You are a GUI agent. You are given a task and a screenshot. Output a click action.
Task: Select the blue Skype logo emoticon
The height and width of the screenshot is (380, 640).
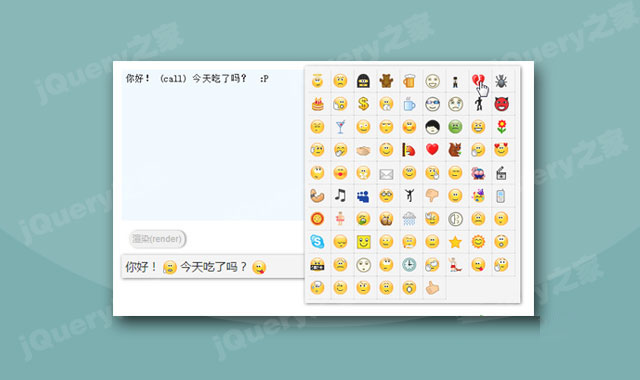click(x=317, y=242)
